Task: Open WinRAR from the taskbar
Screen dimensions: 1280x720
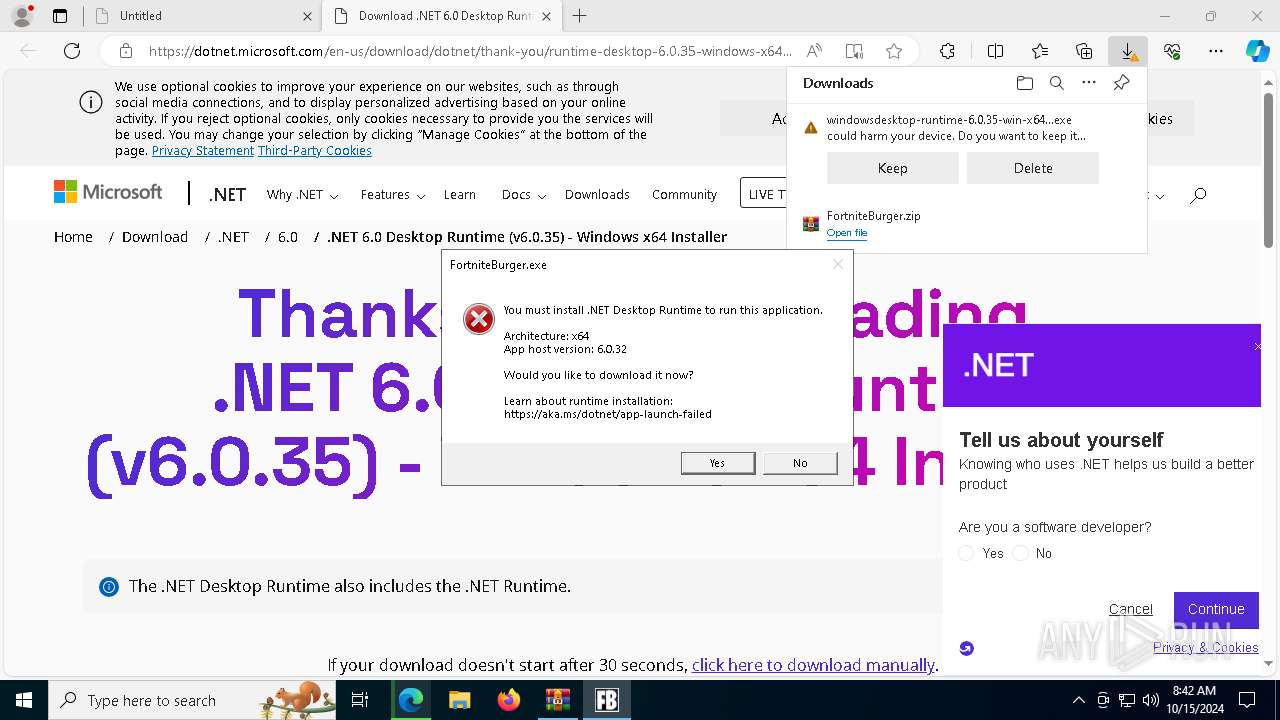Action: click(557, 700)
